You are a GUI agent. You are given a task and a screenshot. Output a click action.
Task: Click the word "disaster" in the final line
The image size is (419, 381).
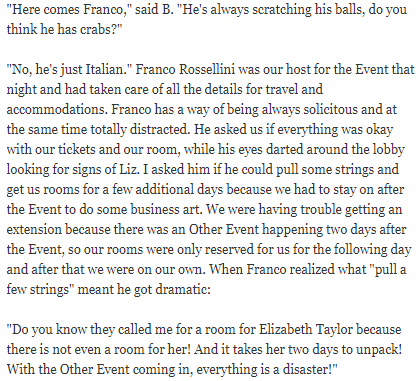coord(306,369)
